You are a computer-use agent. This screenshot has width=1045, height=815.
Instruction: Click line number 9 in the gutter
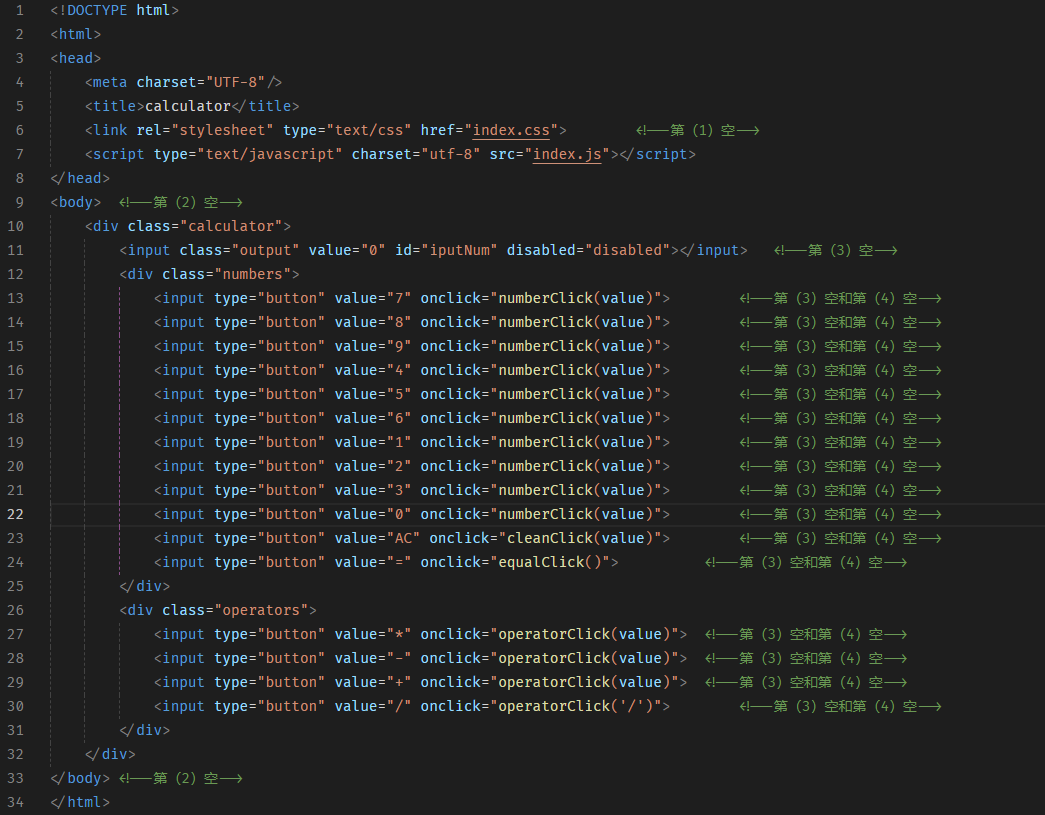19,202
